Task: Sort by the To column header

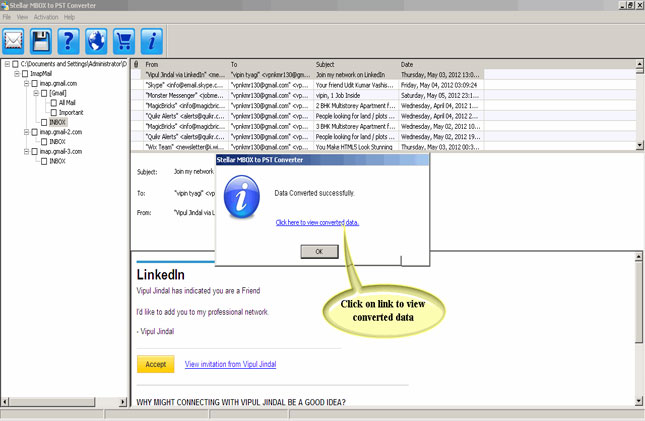Action: click(271, 64)
